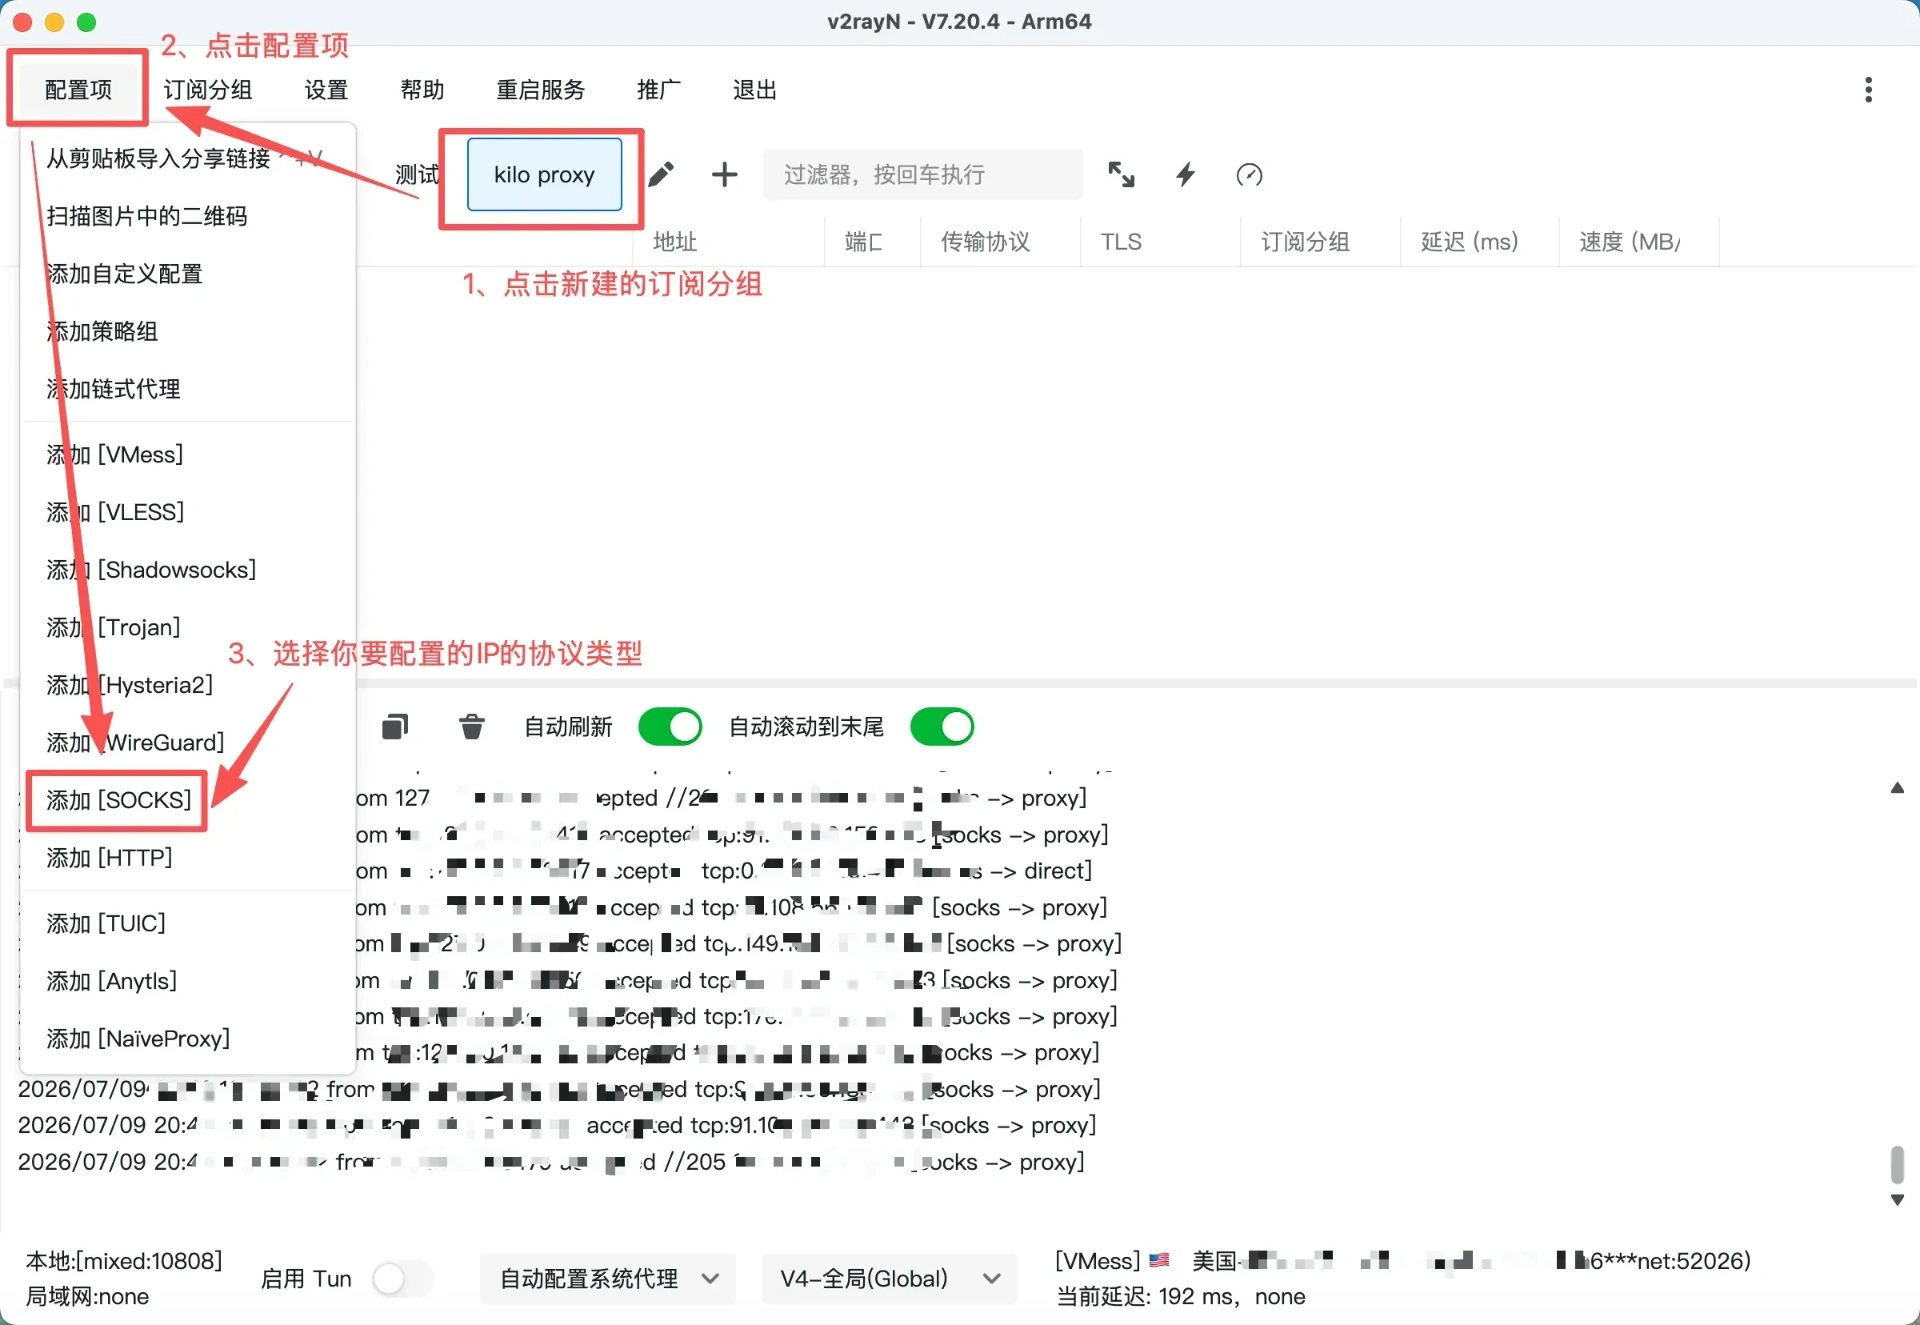This screenshot has width=1920, height=1325.
Task: Click the expand arrows auto-size columns icon
Action: 1121,175
